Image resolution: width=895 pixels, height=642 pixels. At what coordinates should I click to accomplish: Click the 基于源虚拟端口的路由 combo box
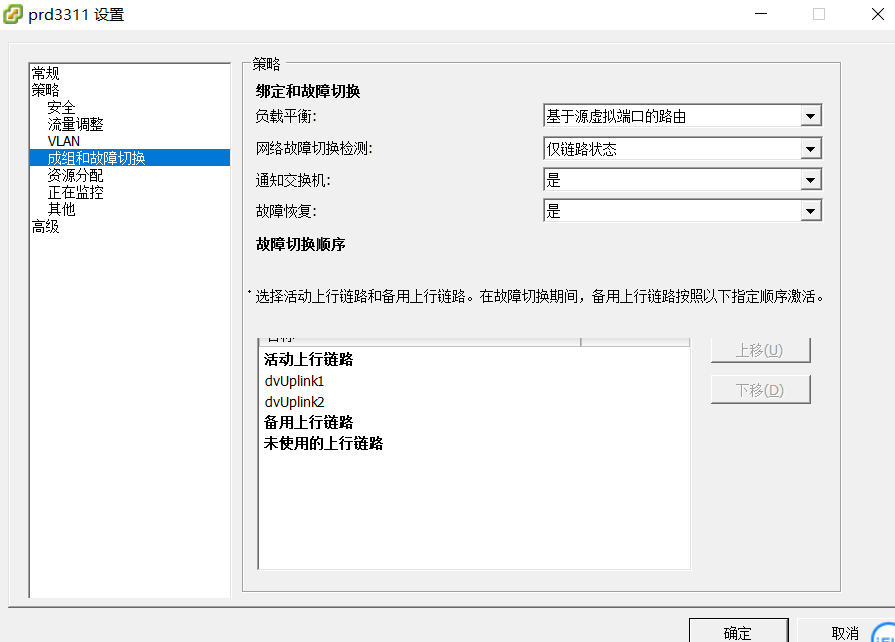point(682,116)
